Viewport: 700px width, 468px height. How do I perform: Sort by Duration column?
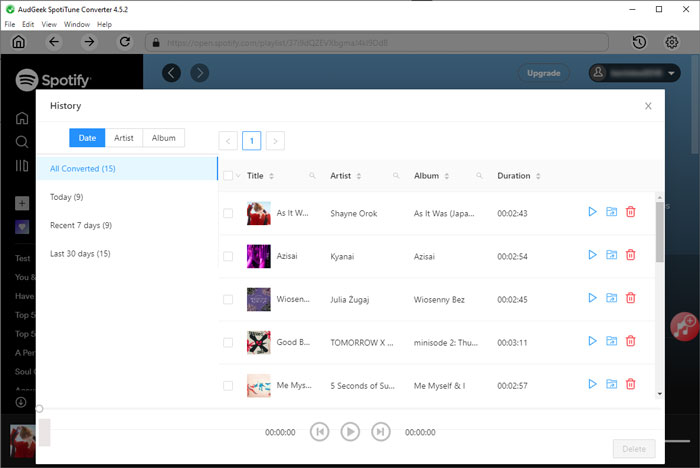click(x=538, y=176)
